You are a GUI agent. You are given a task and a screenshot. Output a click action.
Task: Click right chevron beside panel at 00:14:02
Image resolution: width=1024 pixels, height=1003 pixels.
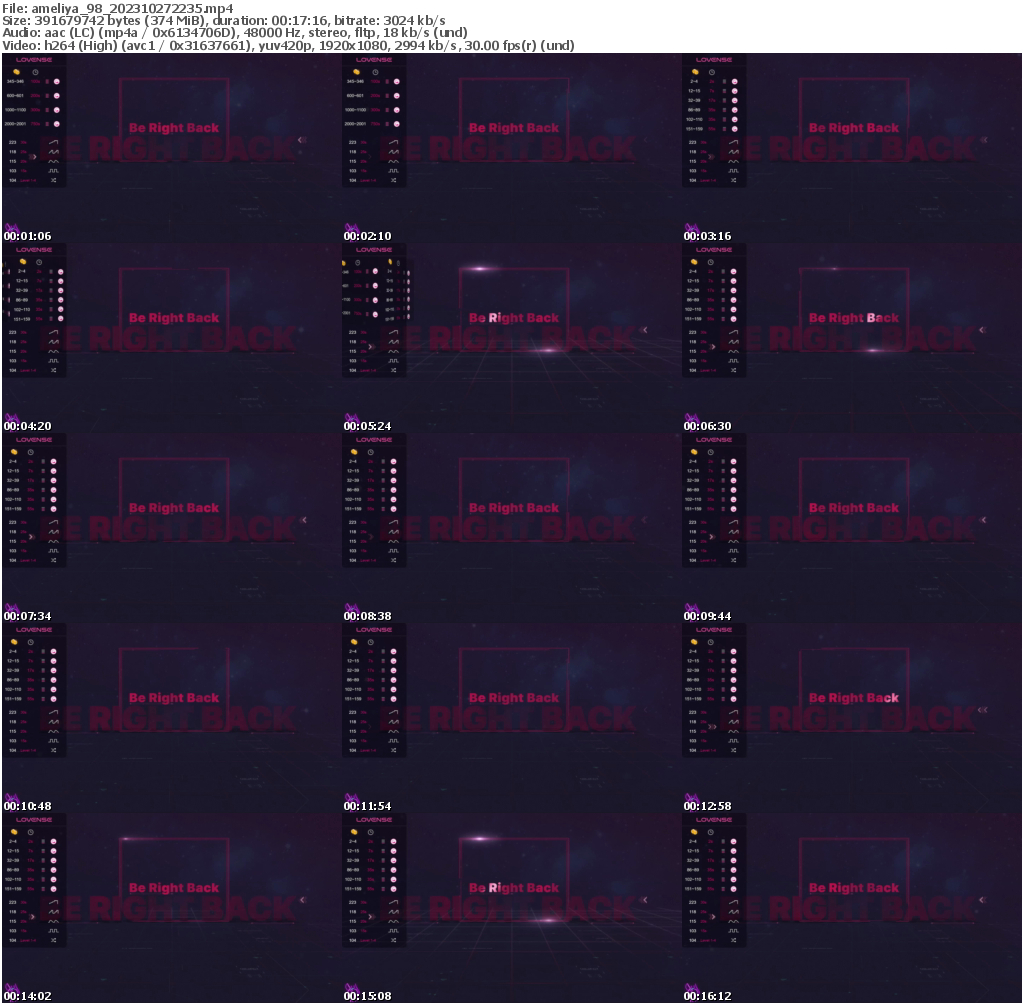tap(32, 916)
